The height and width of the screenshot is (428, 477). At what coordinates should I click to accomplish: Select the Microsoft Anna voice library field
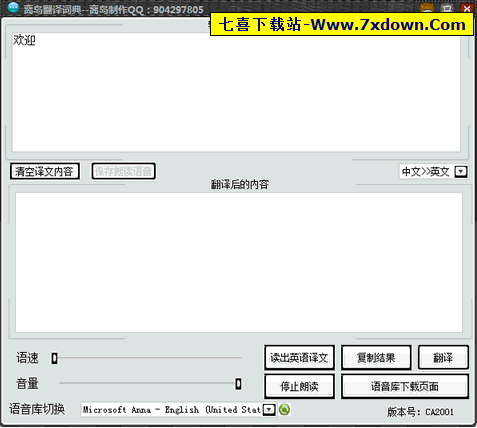178,409
